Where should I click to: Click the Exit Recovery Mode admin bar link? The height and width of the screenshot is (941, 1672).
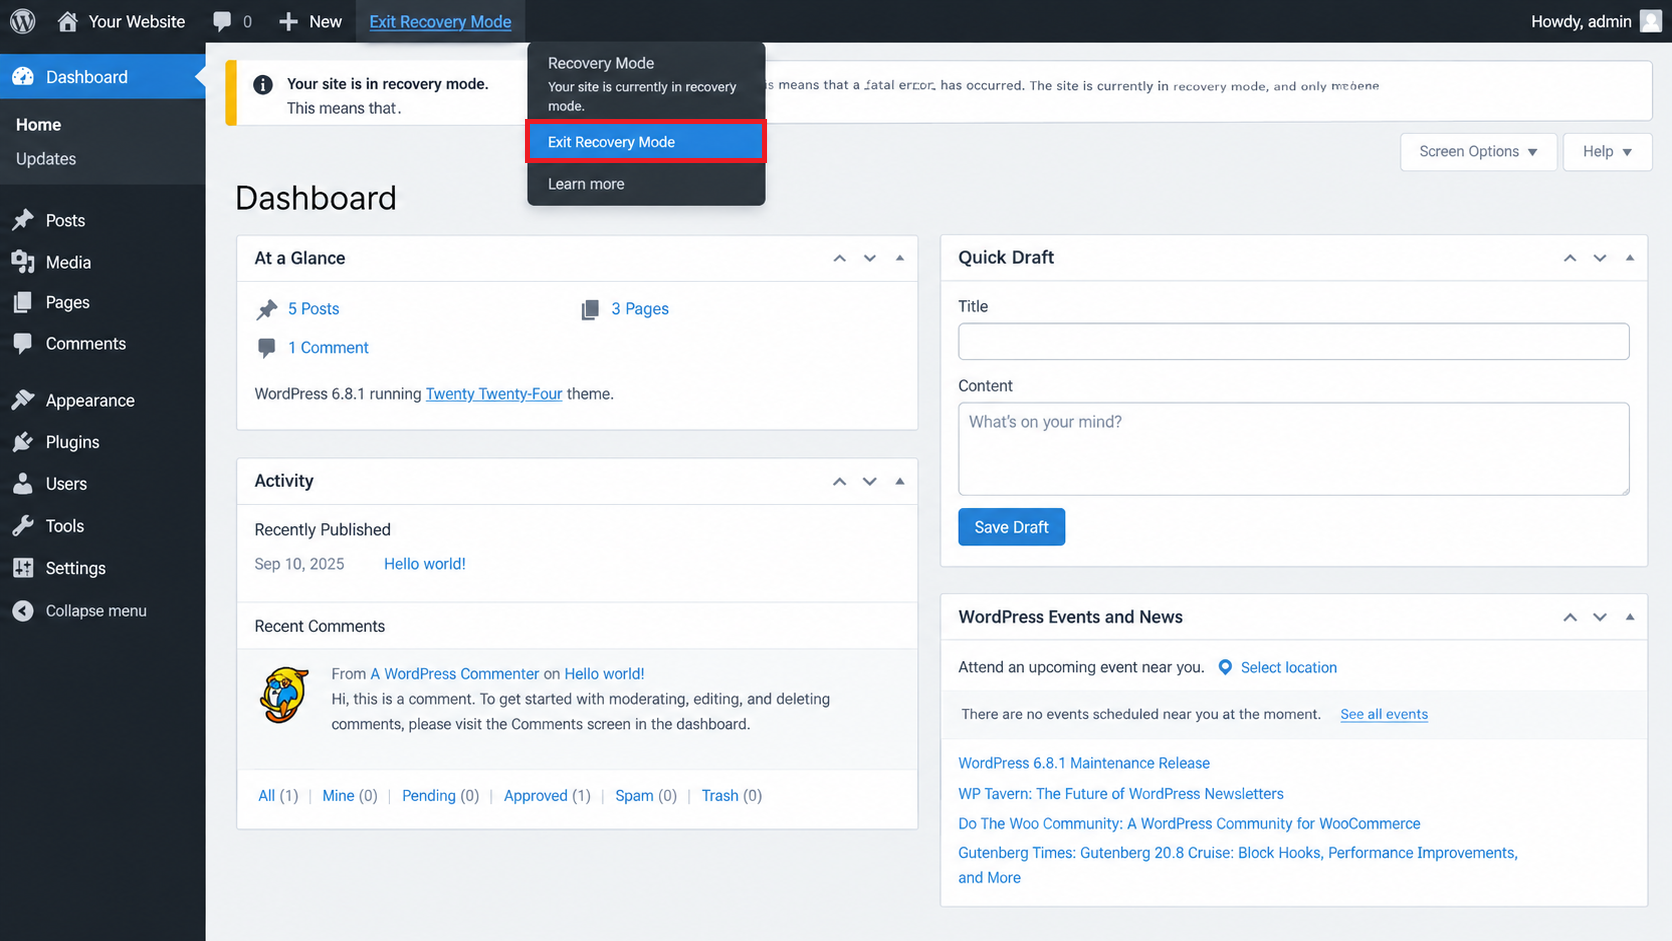pos(440,21)
